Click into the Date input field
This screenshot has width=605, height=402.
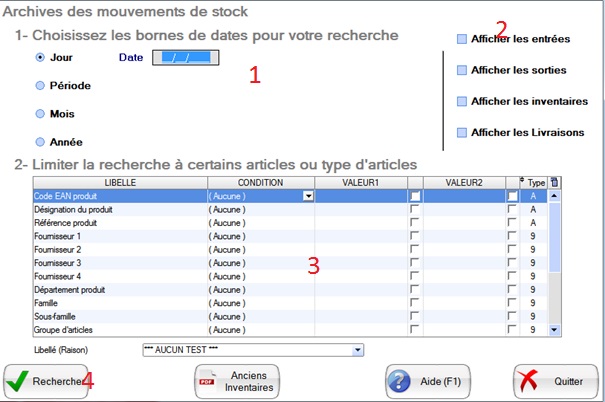[x=184, y=58]
